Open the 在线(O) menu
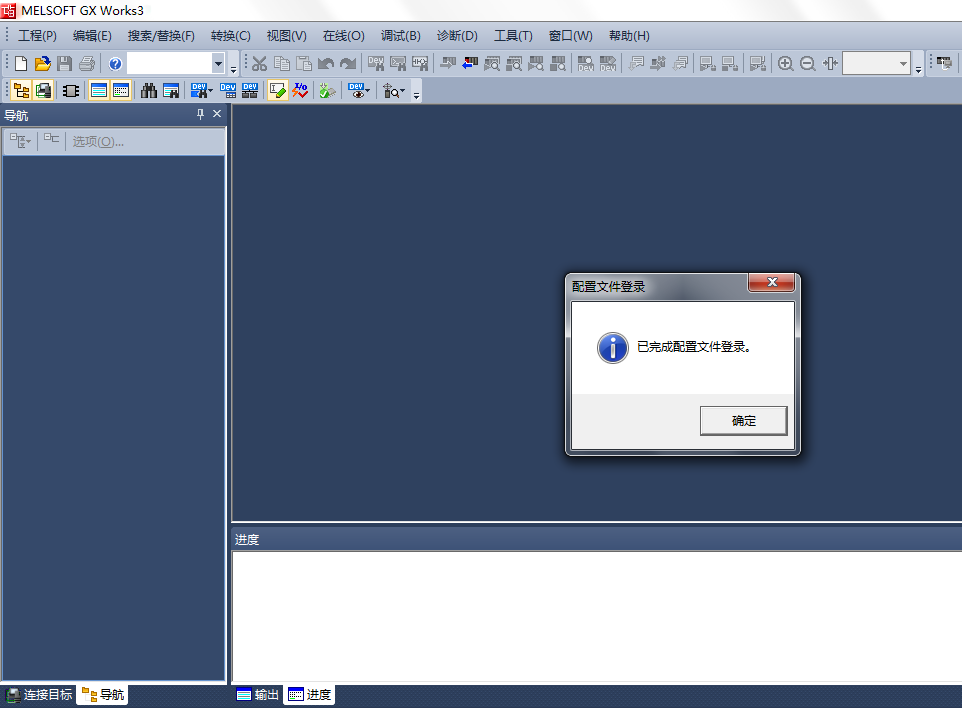The image size is (962, 708). click(343, 36)
